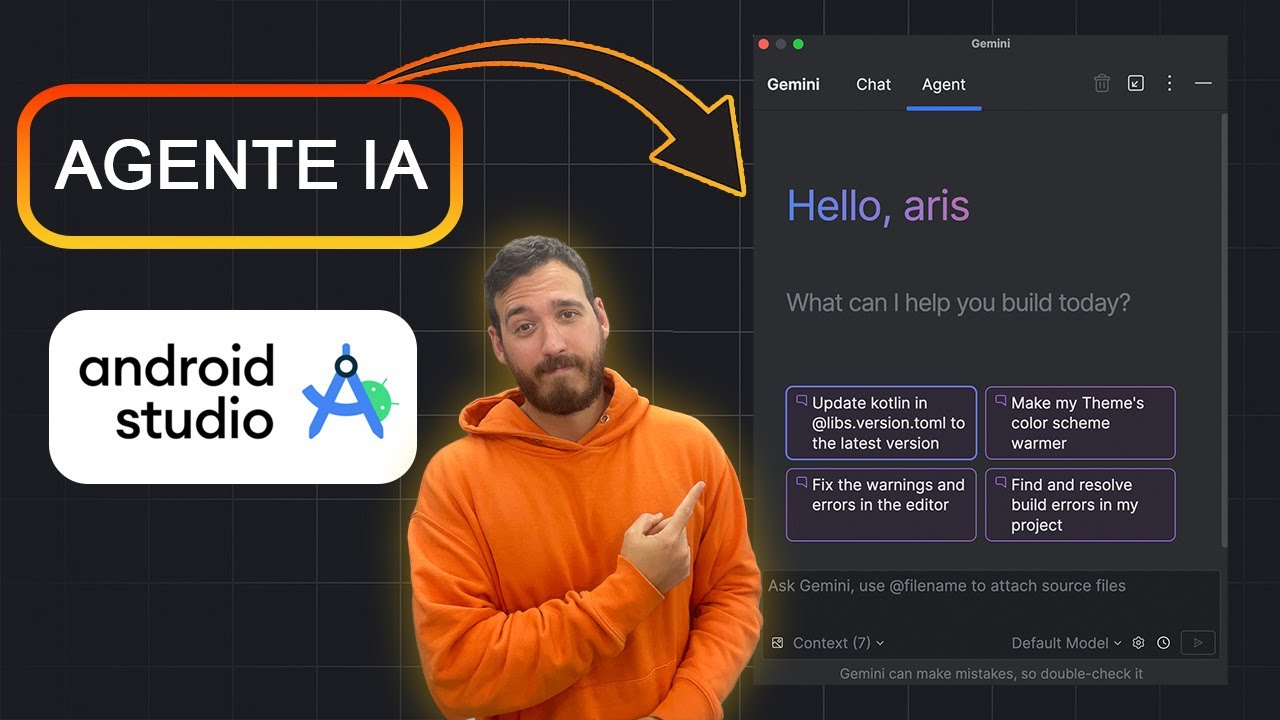
Task: Click the trash icon to clear chat
Action: (x=1102, y=84)
